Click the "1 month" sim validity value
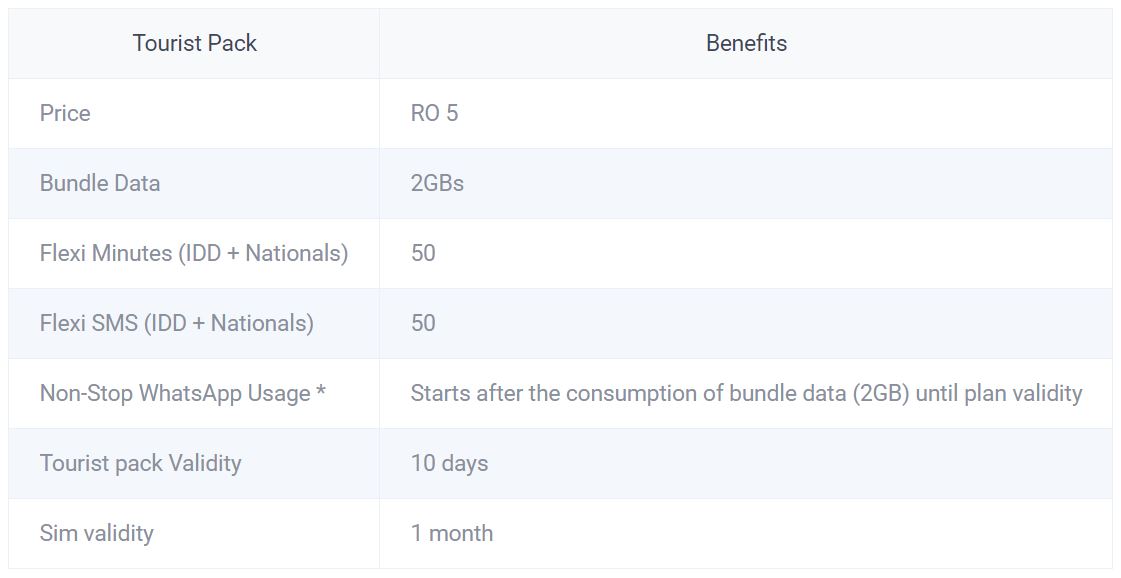The height and width of the screenshot is (578, 1121). coord(451,533)
